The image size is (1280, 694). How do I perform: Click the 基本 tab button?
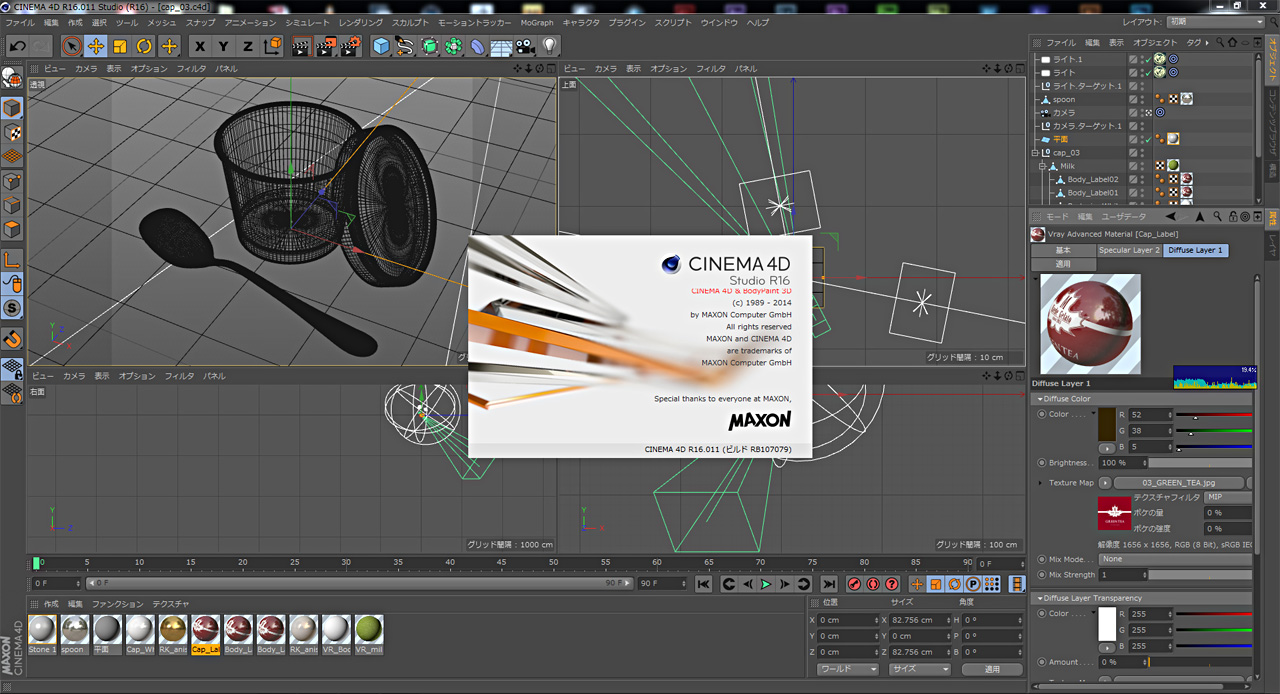coord(1063,250)
